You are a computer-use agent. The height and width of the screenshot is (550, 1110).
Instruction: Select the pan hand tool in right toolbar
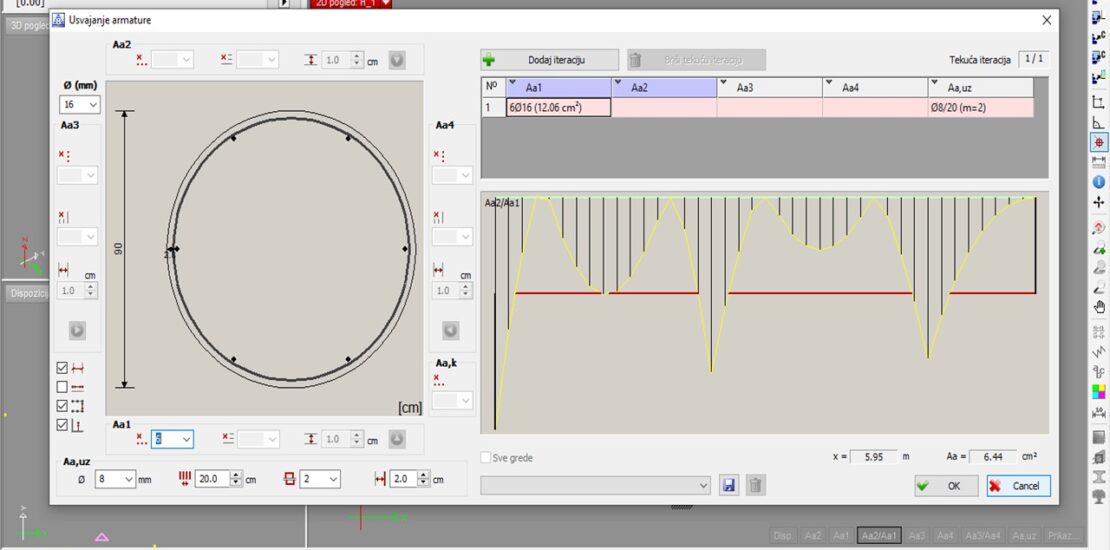click(1099, 307)
